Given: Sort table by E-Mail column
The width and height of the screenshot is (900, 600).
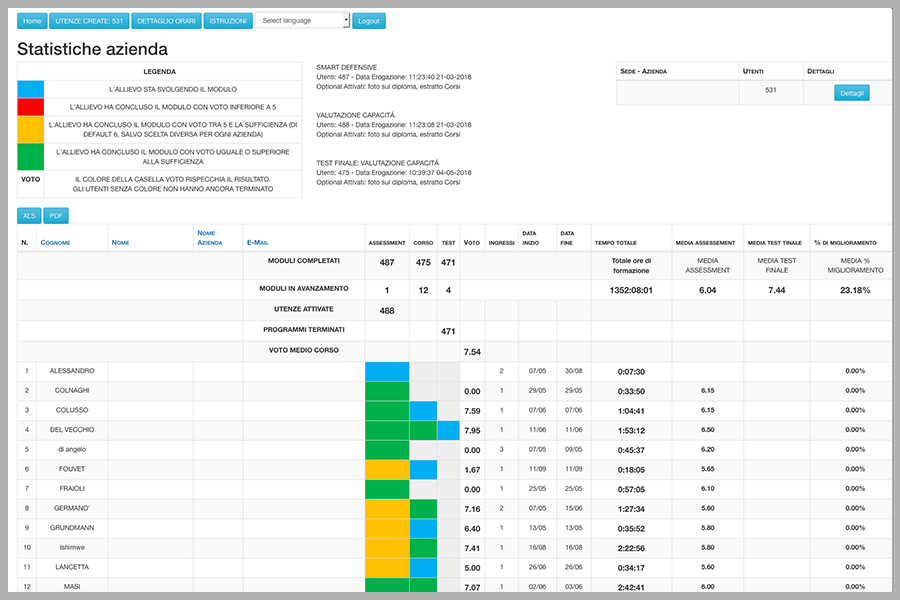Looking at the screenshot, I should pos(257,242).
